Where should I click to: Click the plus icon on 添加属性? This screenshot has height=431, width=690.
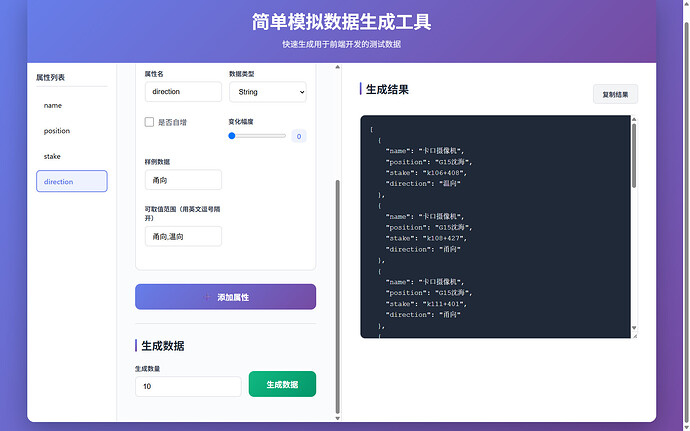207,297
